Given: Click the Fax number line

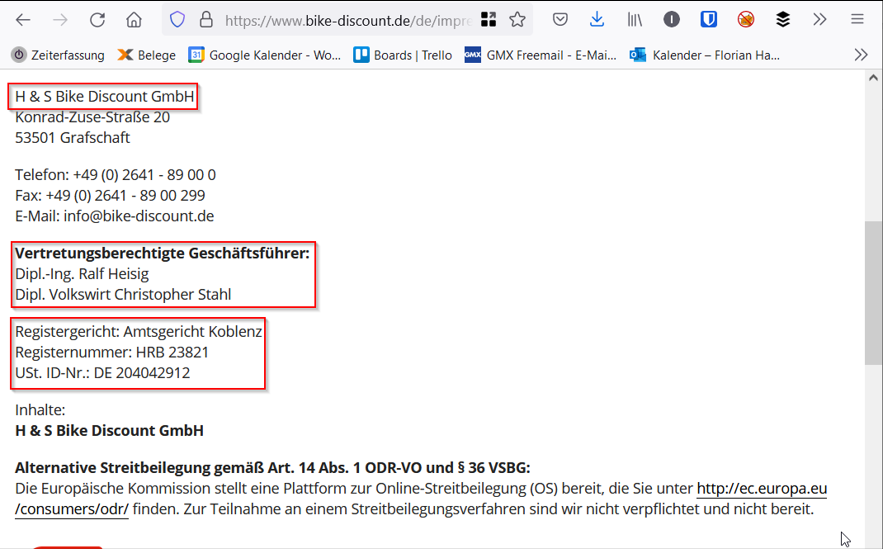Looking at the screenshot, I should coord(110,195).
